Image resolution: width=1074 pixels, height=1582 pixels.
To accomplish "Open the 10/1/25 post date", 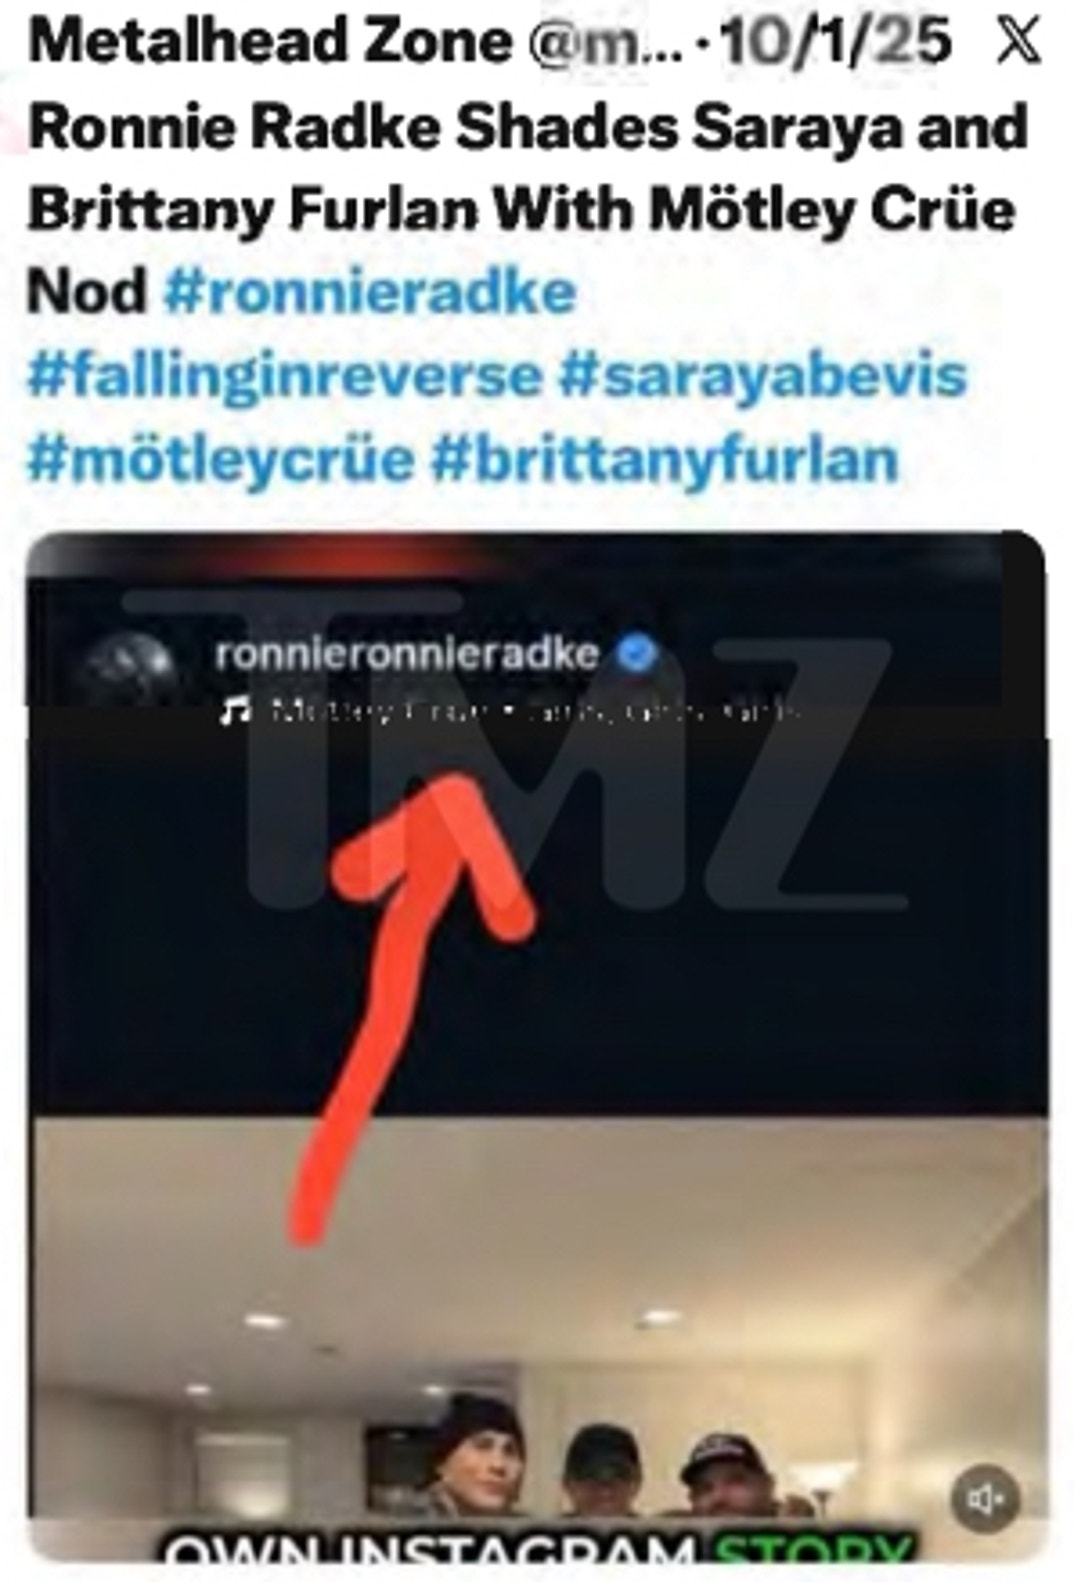I will [836, 42].
